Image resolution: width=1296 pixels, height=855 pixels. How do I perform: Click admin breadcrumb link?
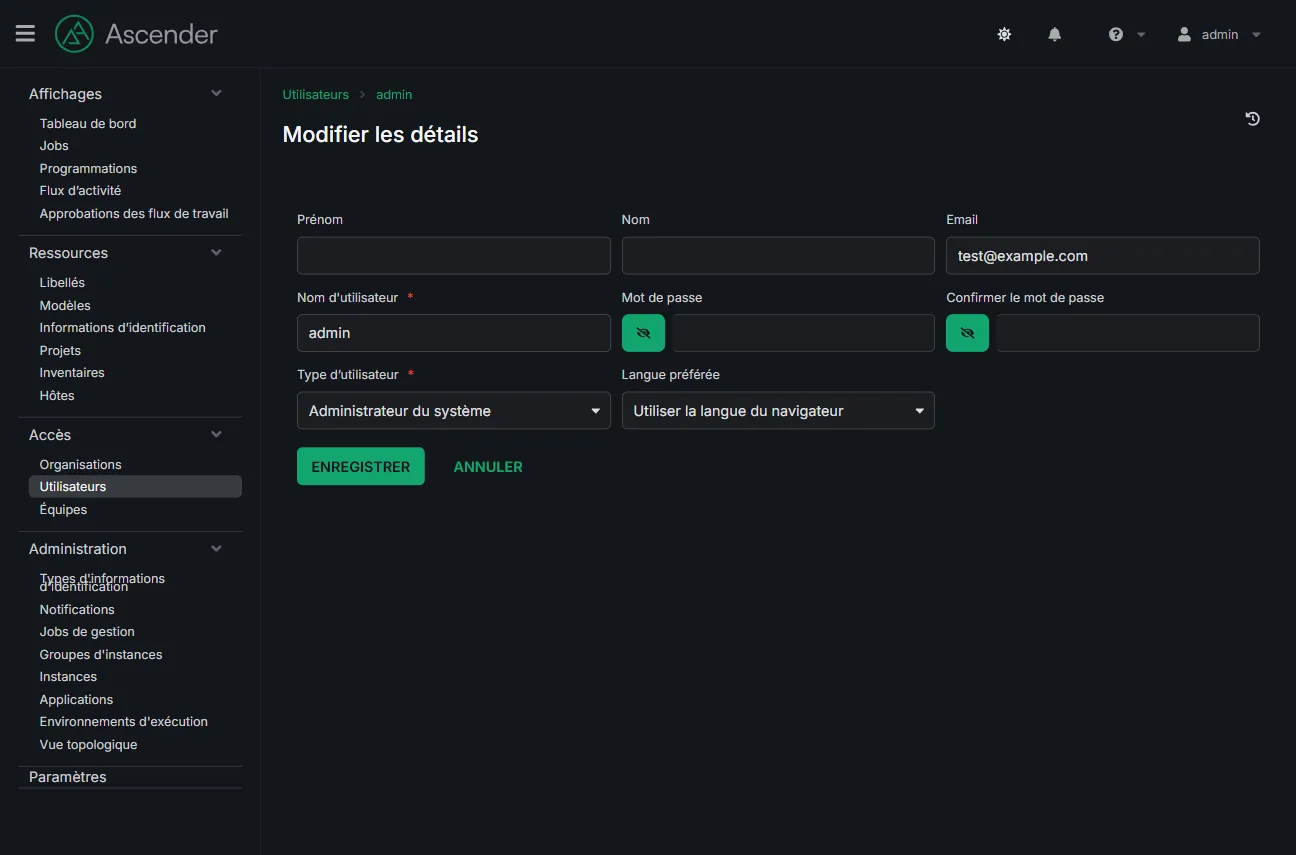[x=394, y=94]
